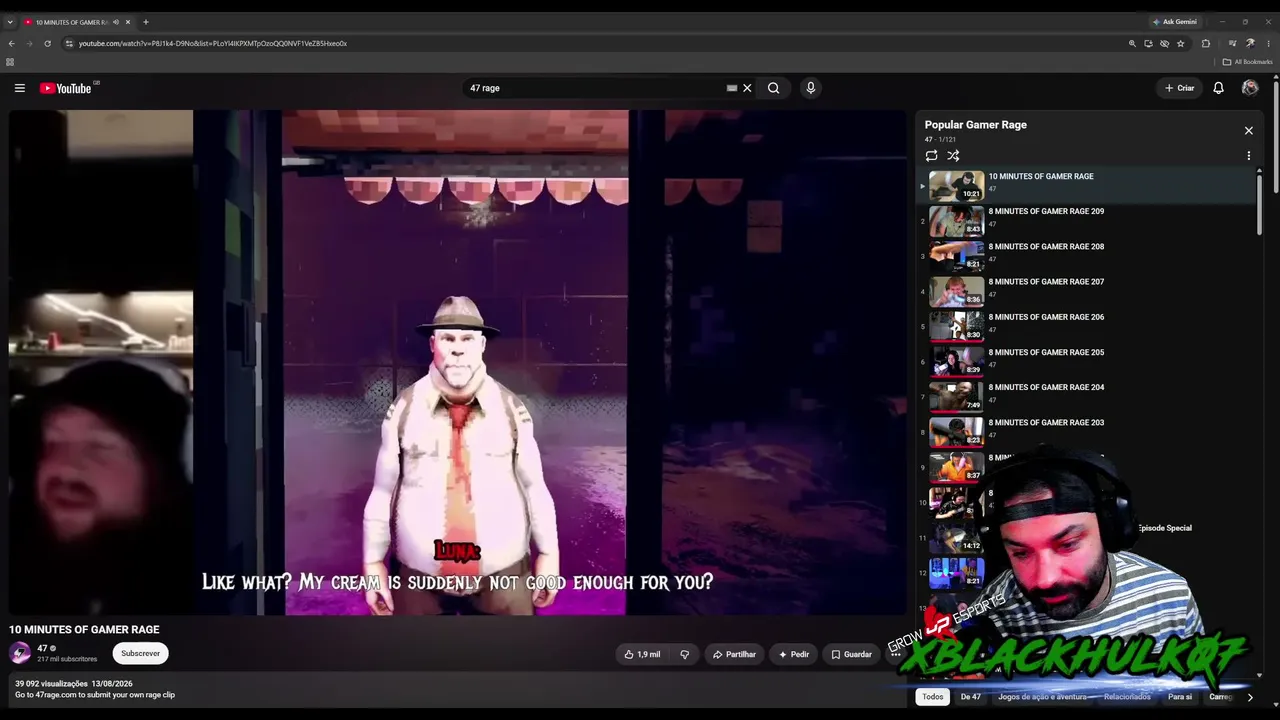Image resolution: width=1280 pixels, height=720 pixels.
Task: Open the tab search dropdown arrow
Action: [x=10, y=22]
